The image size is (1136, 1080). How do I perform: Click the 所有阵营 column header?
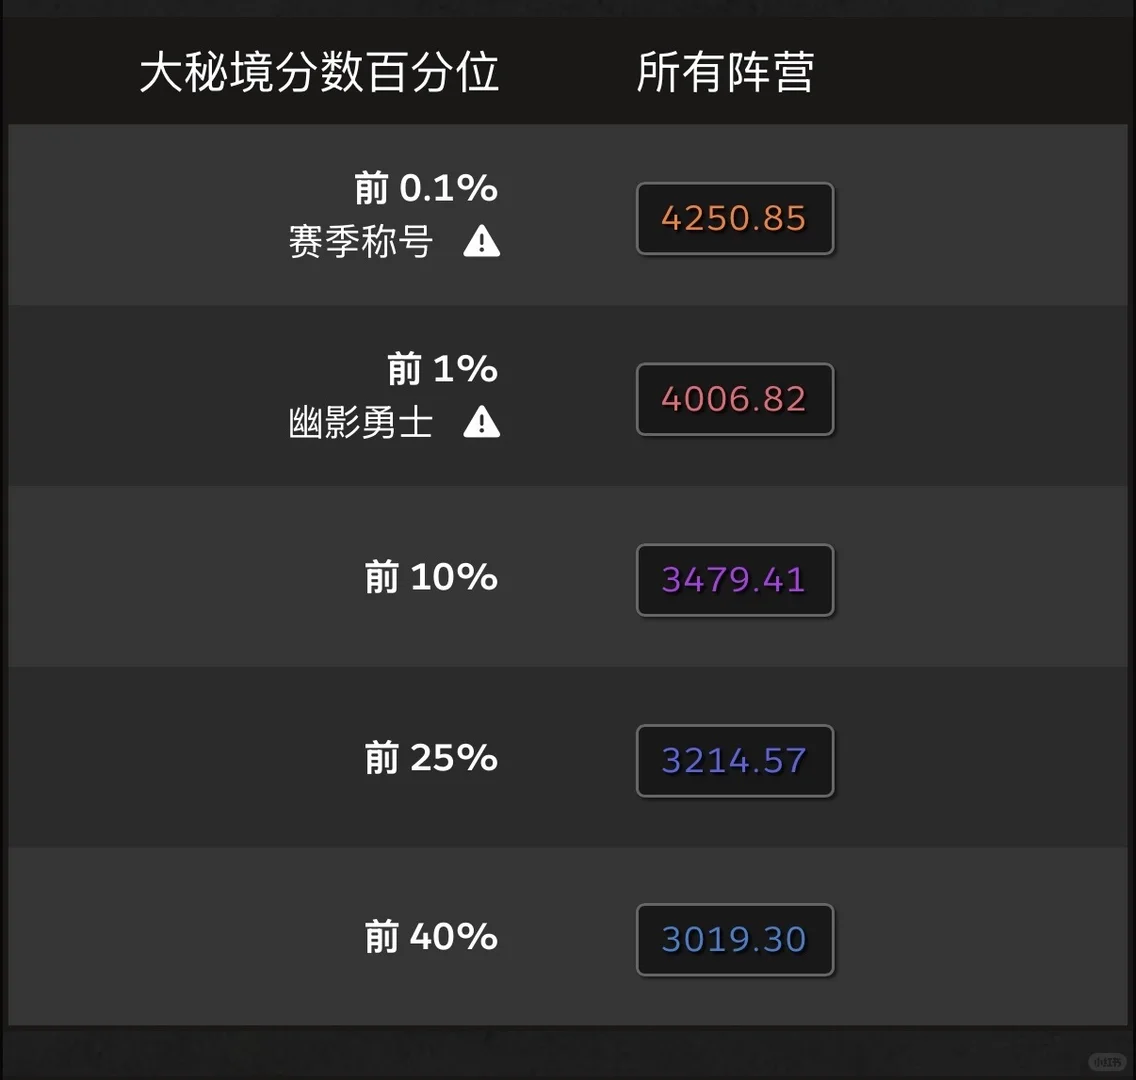[x=725, y=72]
